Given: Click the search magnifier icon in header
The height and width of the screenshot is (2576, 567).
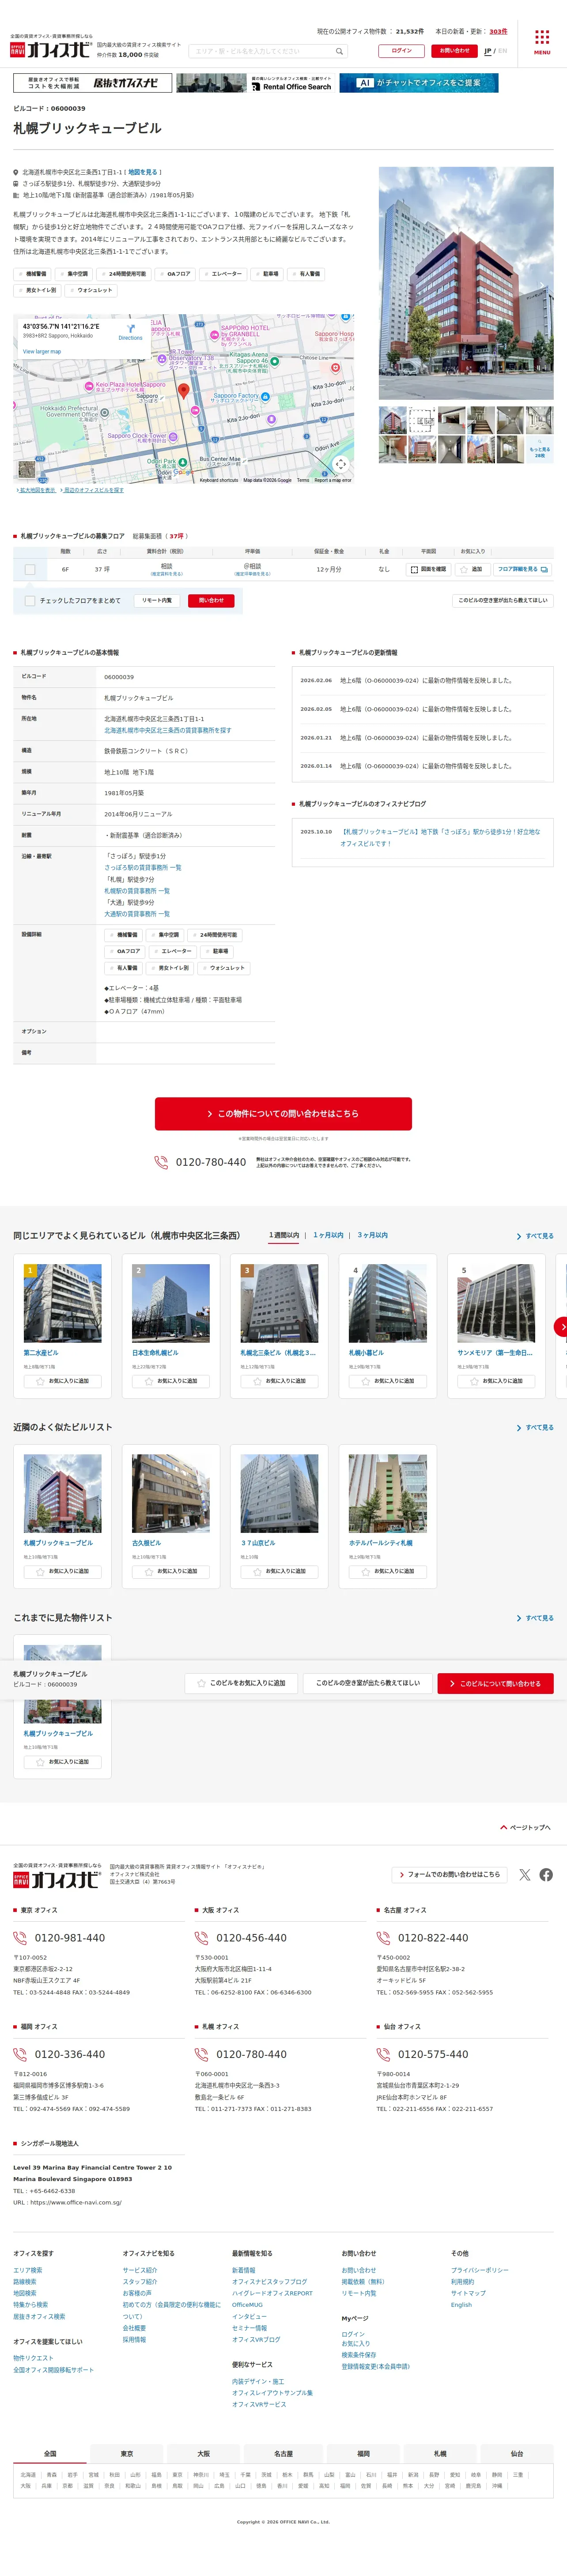Looking at the screenshot, I should pyautogui.click(x=340, y=51).
